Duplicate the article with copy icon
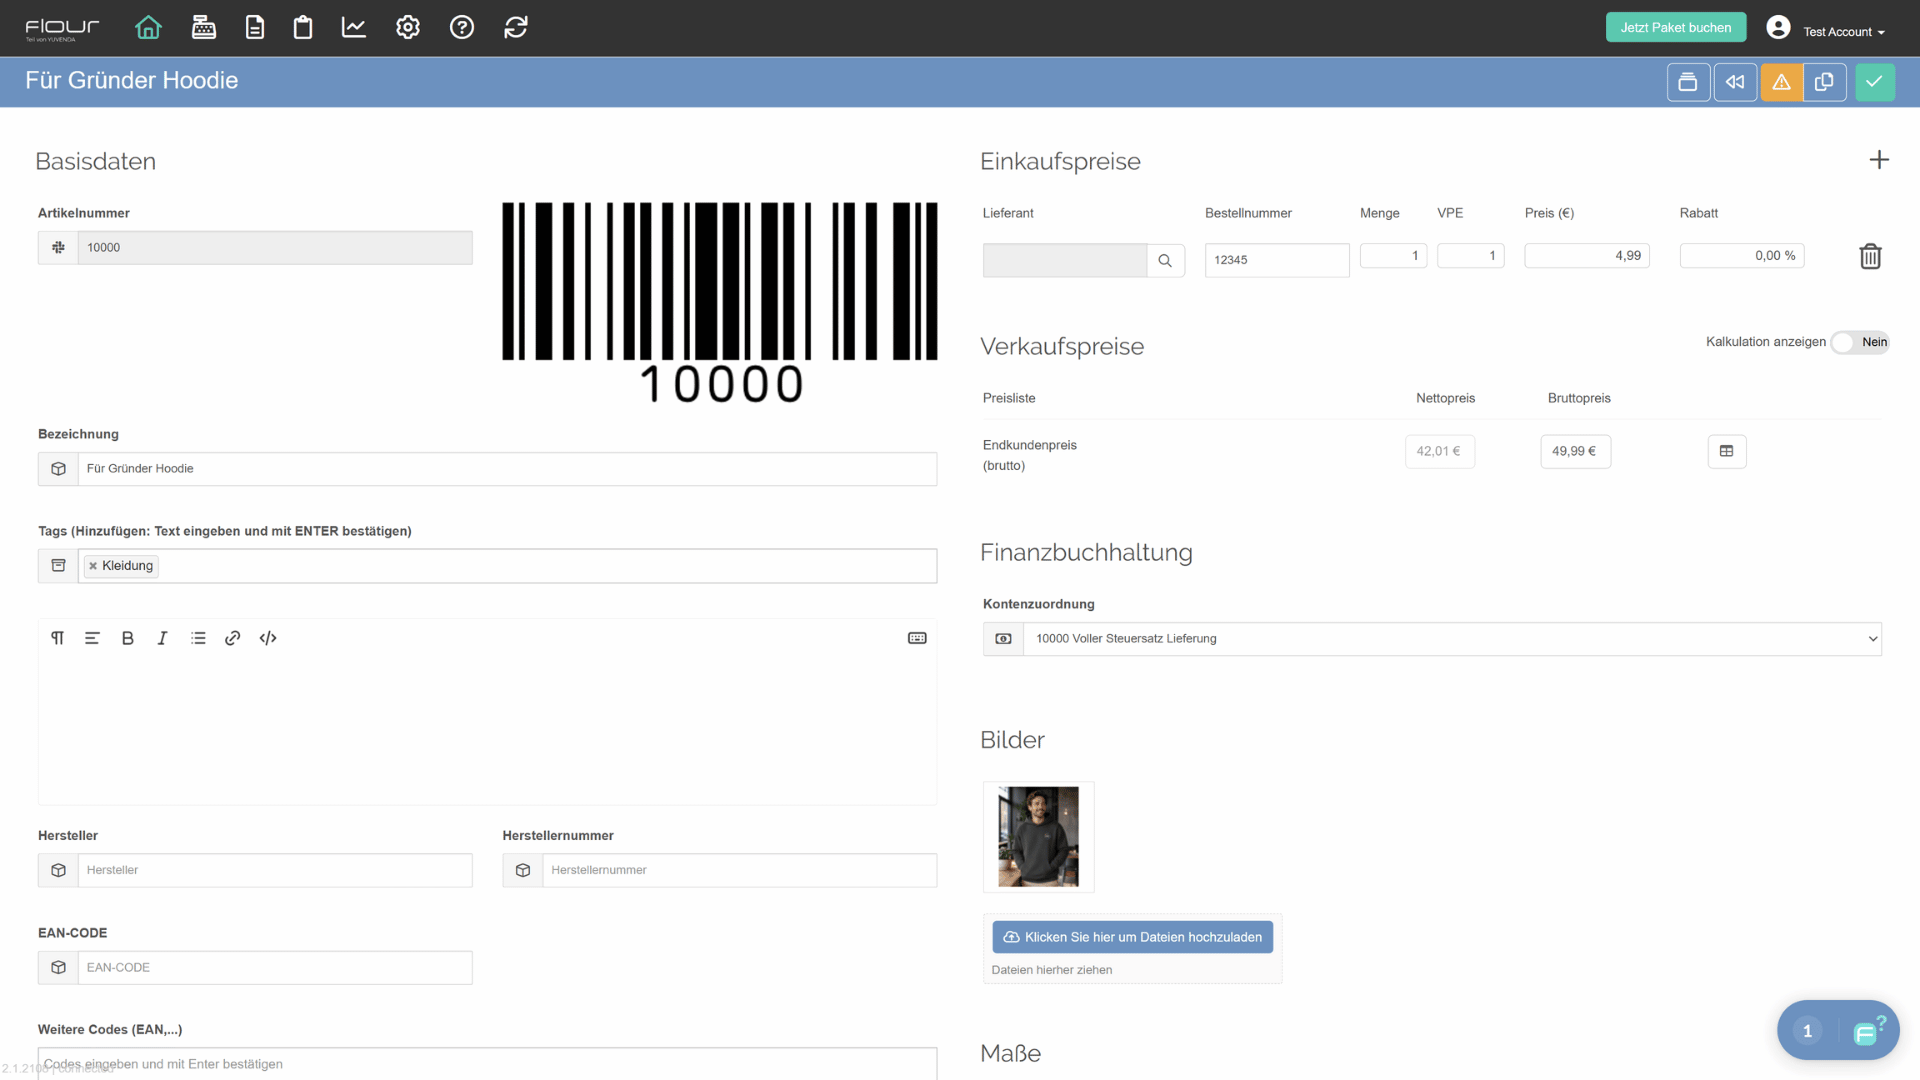Screen dimensions: 1920x1080 pyautogui.click(x=1825, y=82)
